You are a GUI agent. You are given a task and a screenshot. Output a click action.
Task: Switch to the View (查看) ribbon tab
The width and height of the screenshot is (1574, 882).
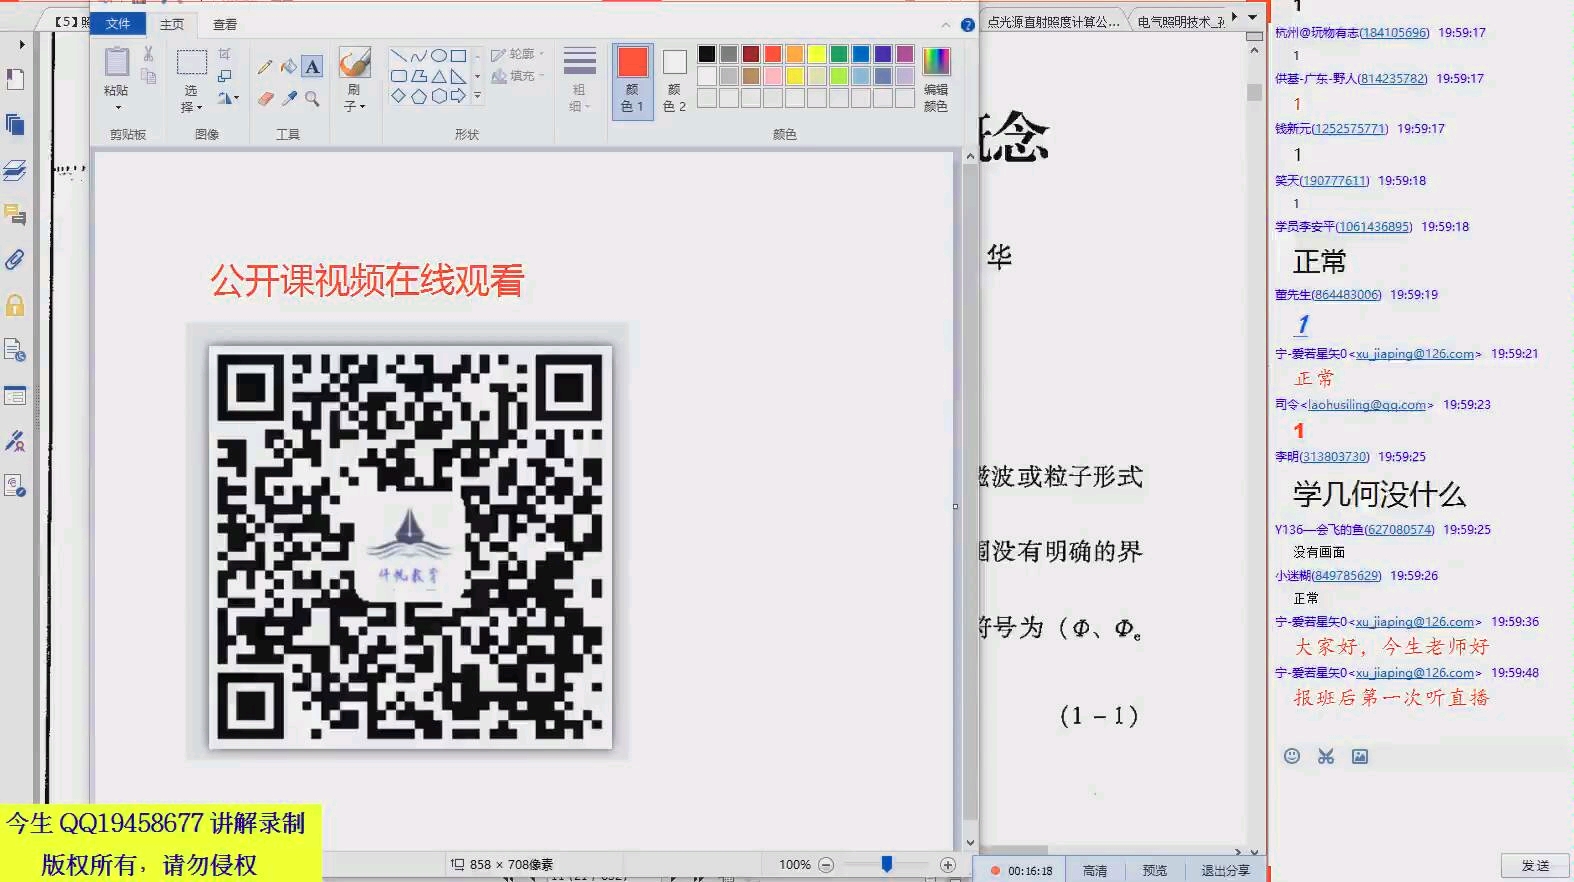225,24
